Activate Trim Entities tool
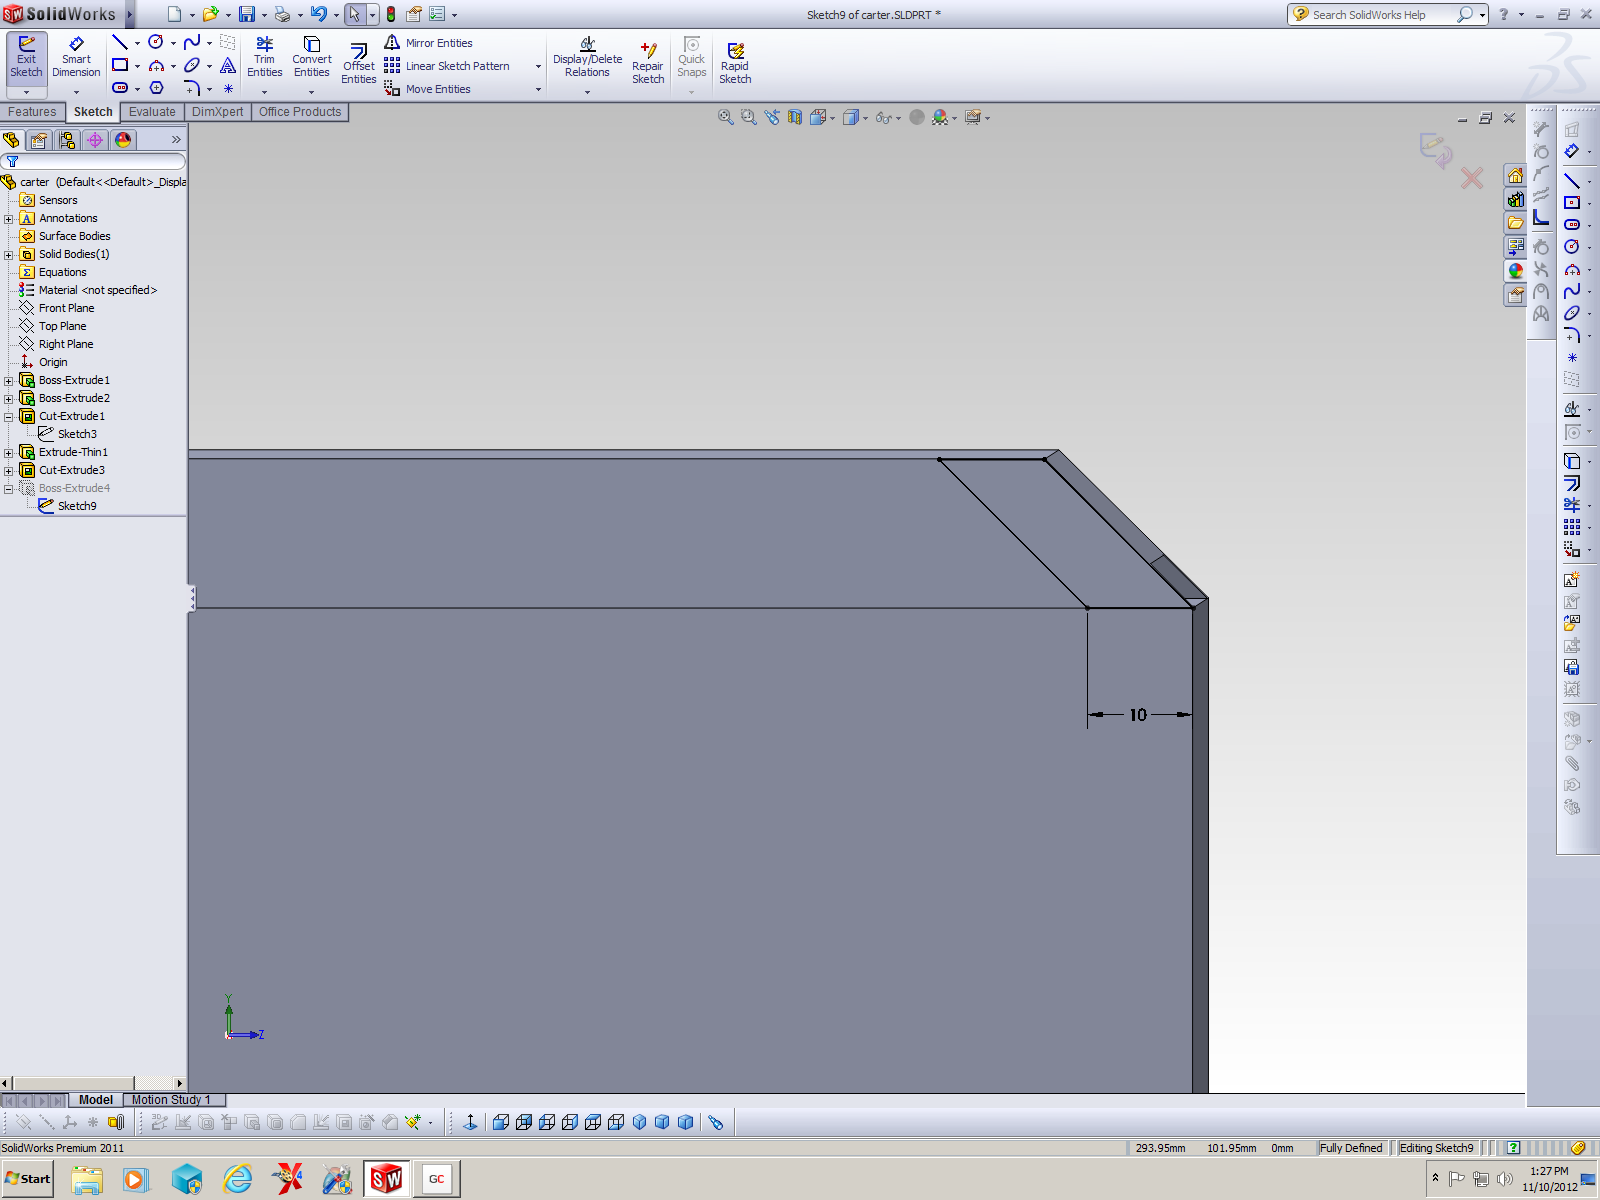1600x1200 pixels. point(264,57)
